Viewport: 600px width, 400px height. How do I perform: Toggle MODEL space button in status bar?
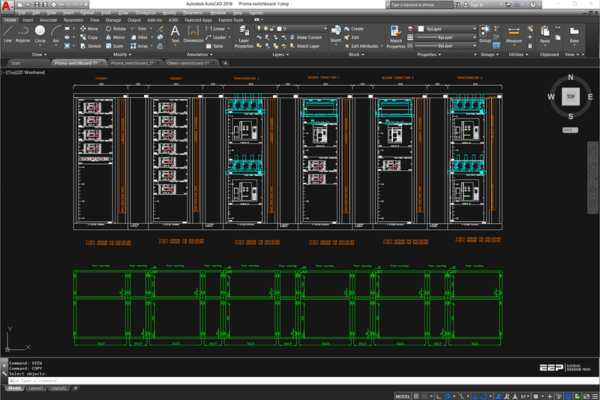pos(403,394)
